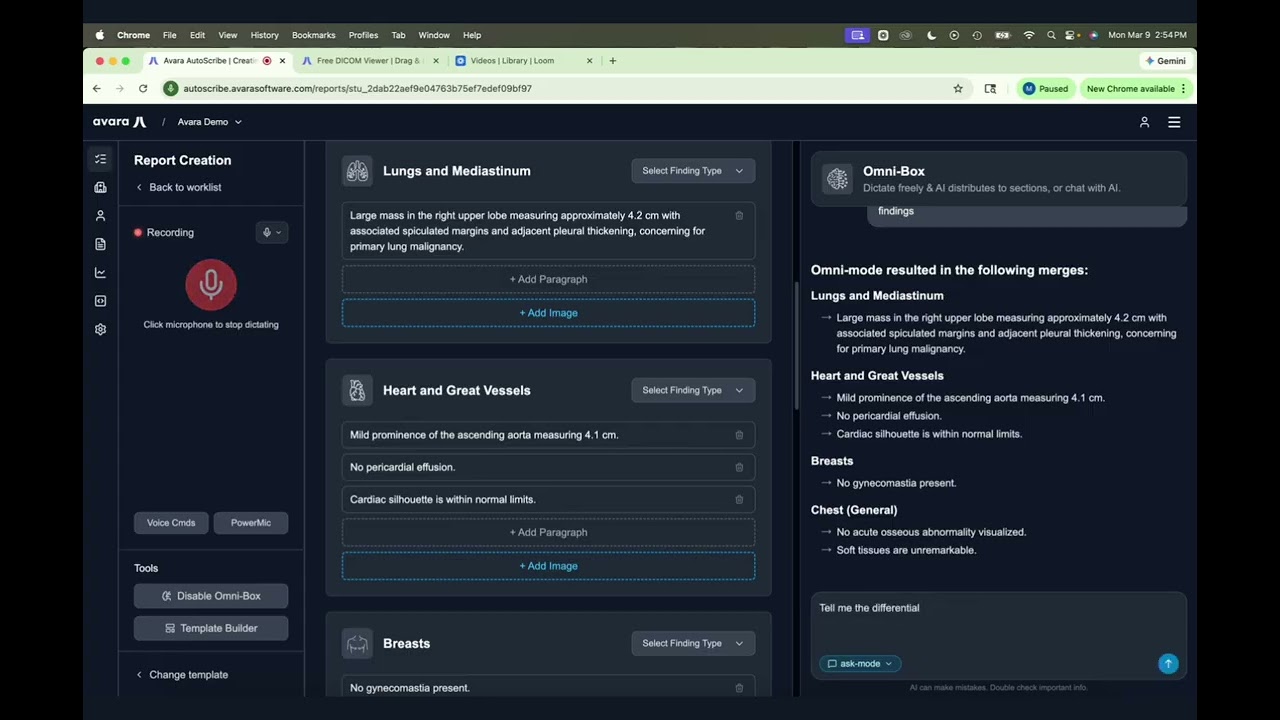Open the Chrome History menu
Viewport: 1280px width, 720px height.
point(264,35)
